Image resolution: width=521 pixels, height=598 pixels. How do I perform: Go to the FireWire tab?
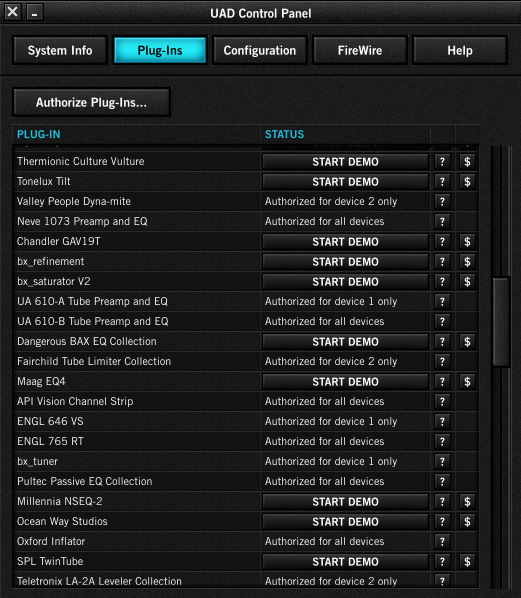tap(360, 50)
